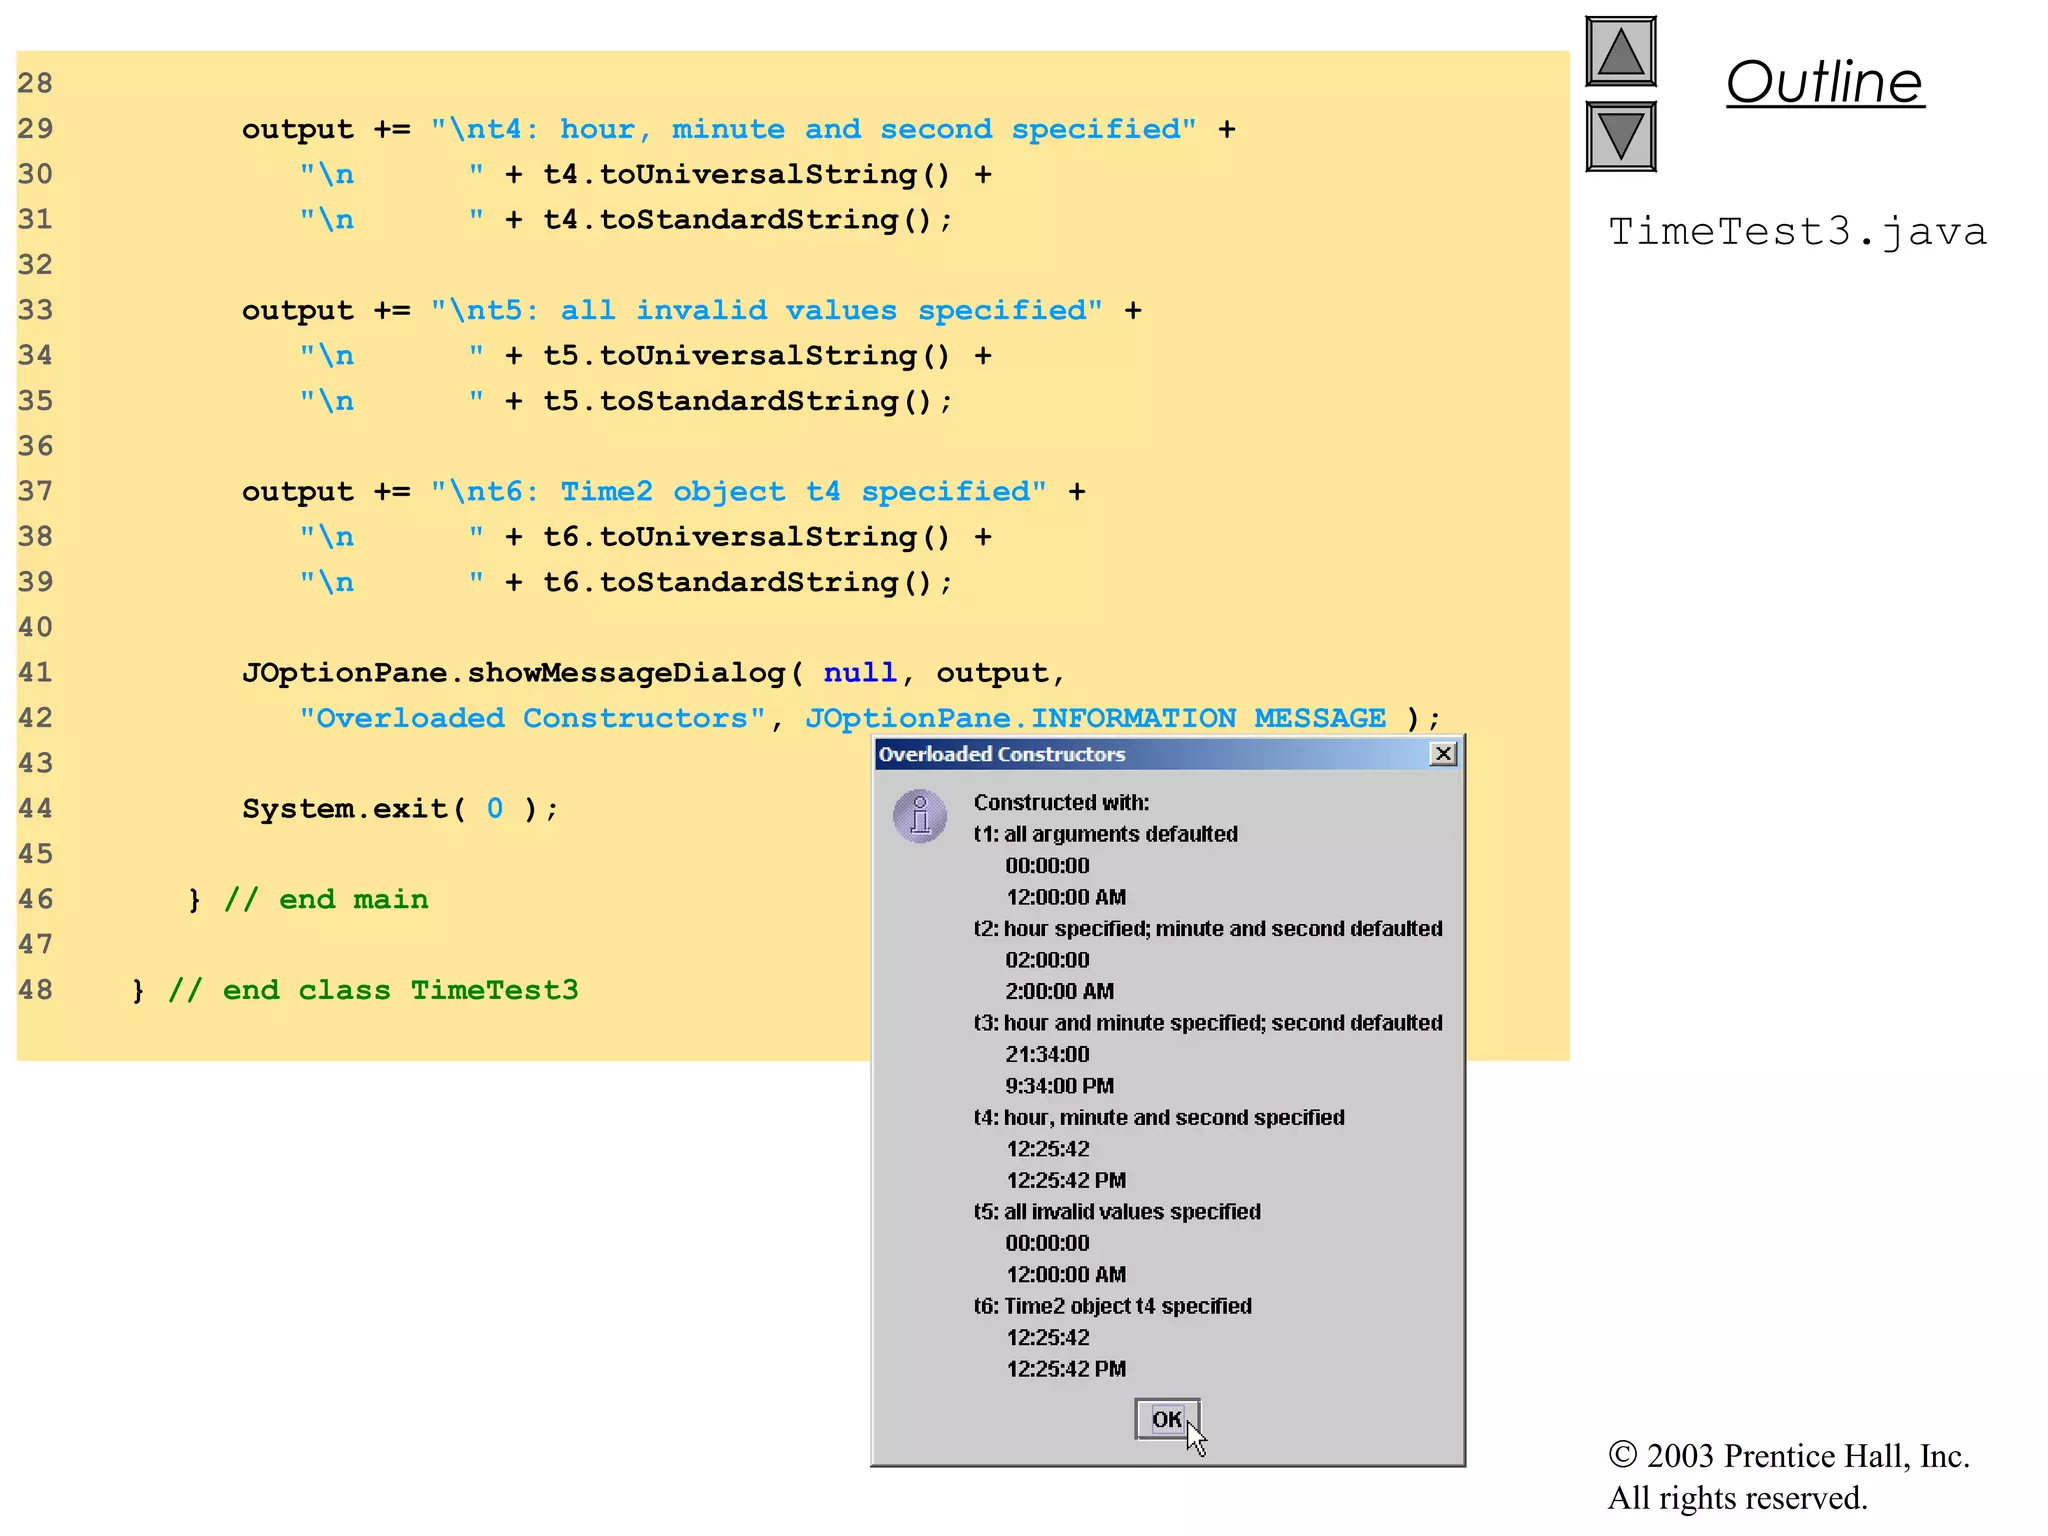Click the Outline heading link

pos(1825,82)
